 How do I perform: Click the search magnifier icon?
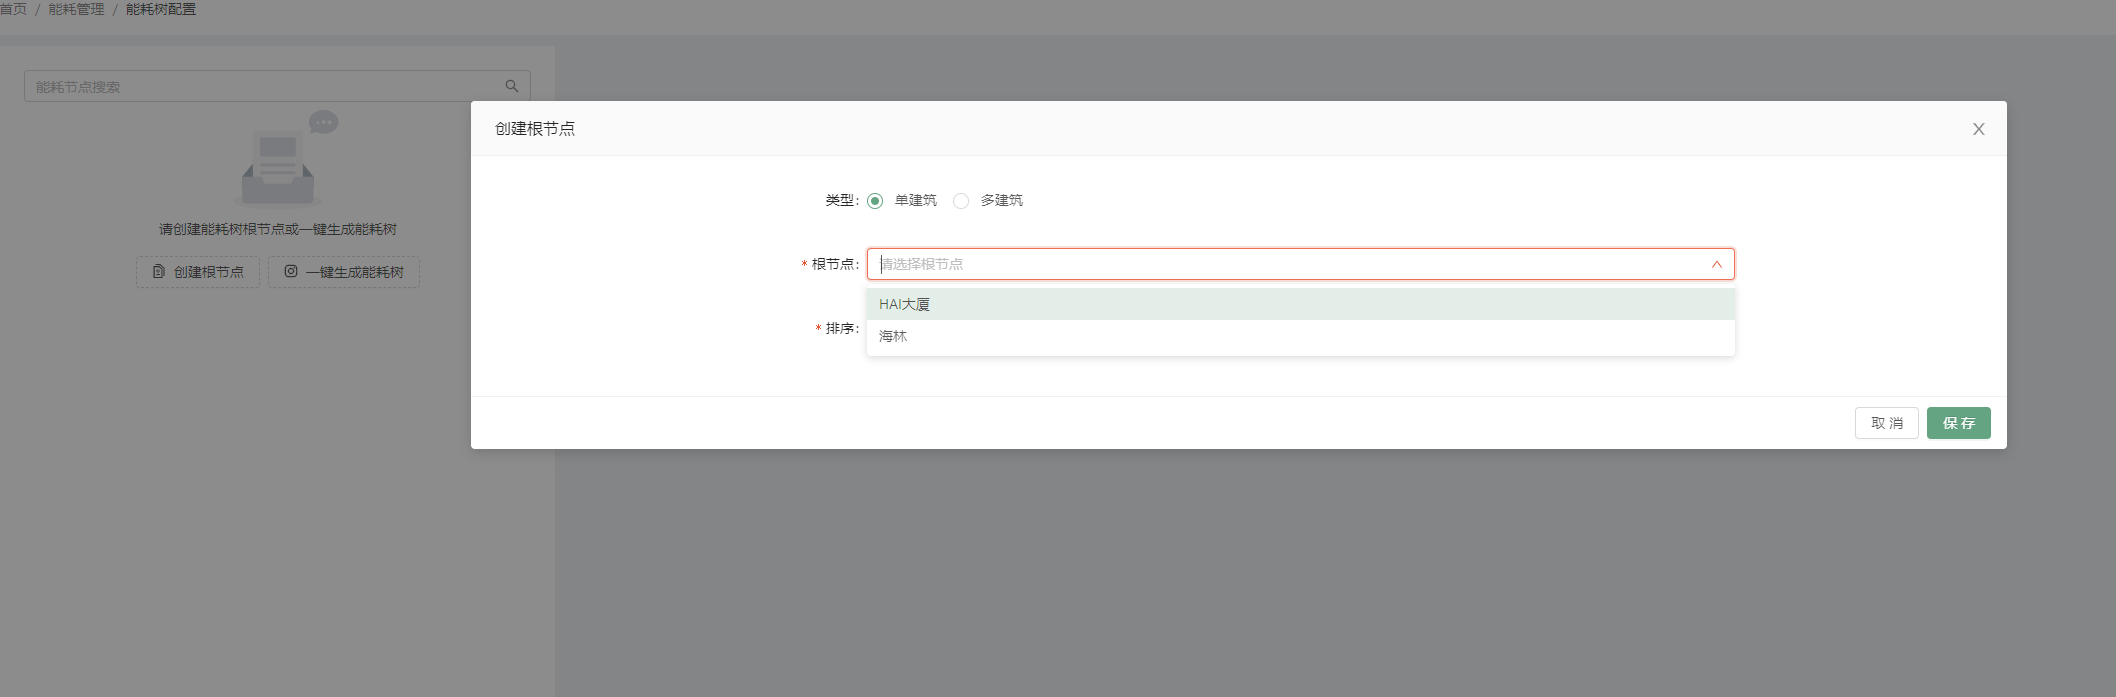click(511, 86)
